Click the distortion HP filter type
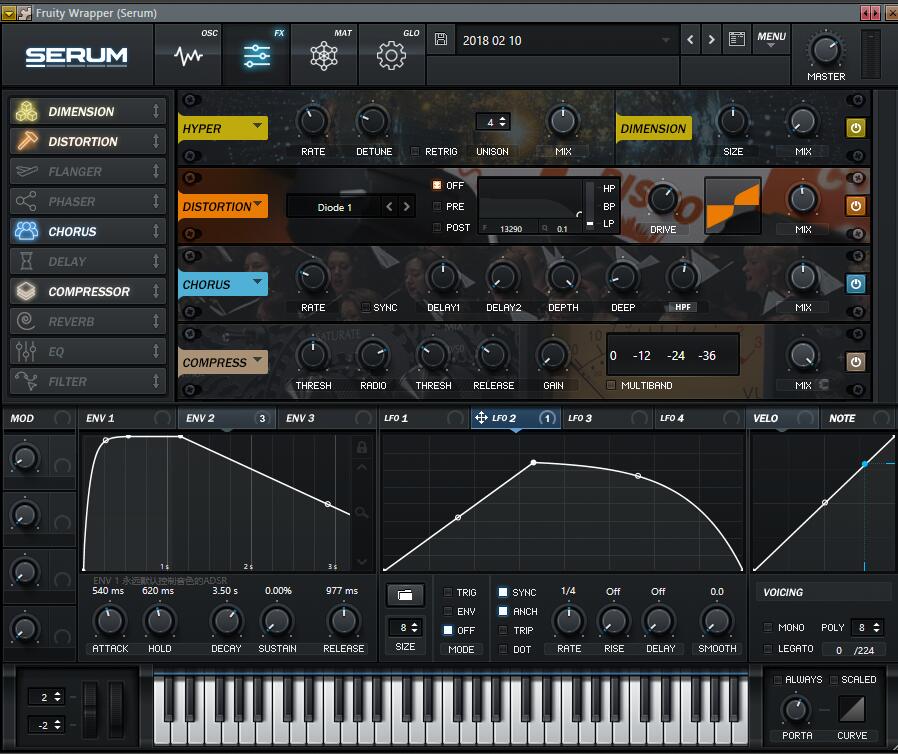898x754 pixels. pos(609,188)
